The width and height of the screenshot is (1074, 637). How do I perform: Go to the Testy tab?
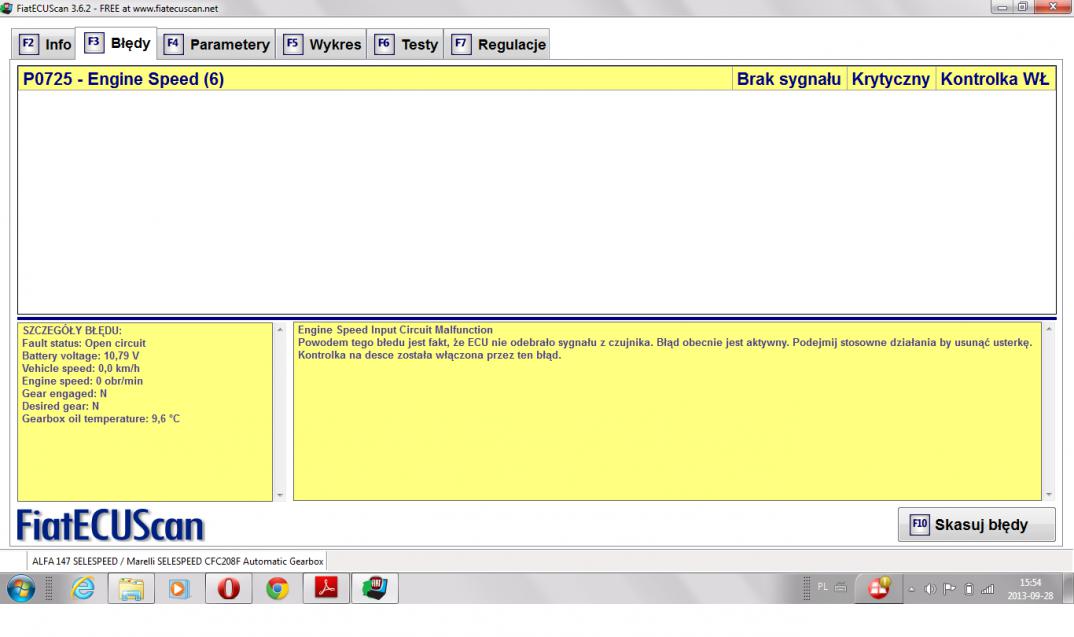tap(405, 45)
